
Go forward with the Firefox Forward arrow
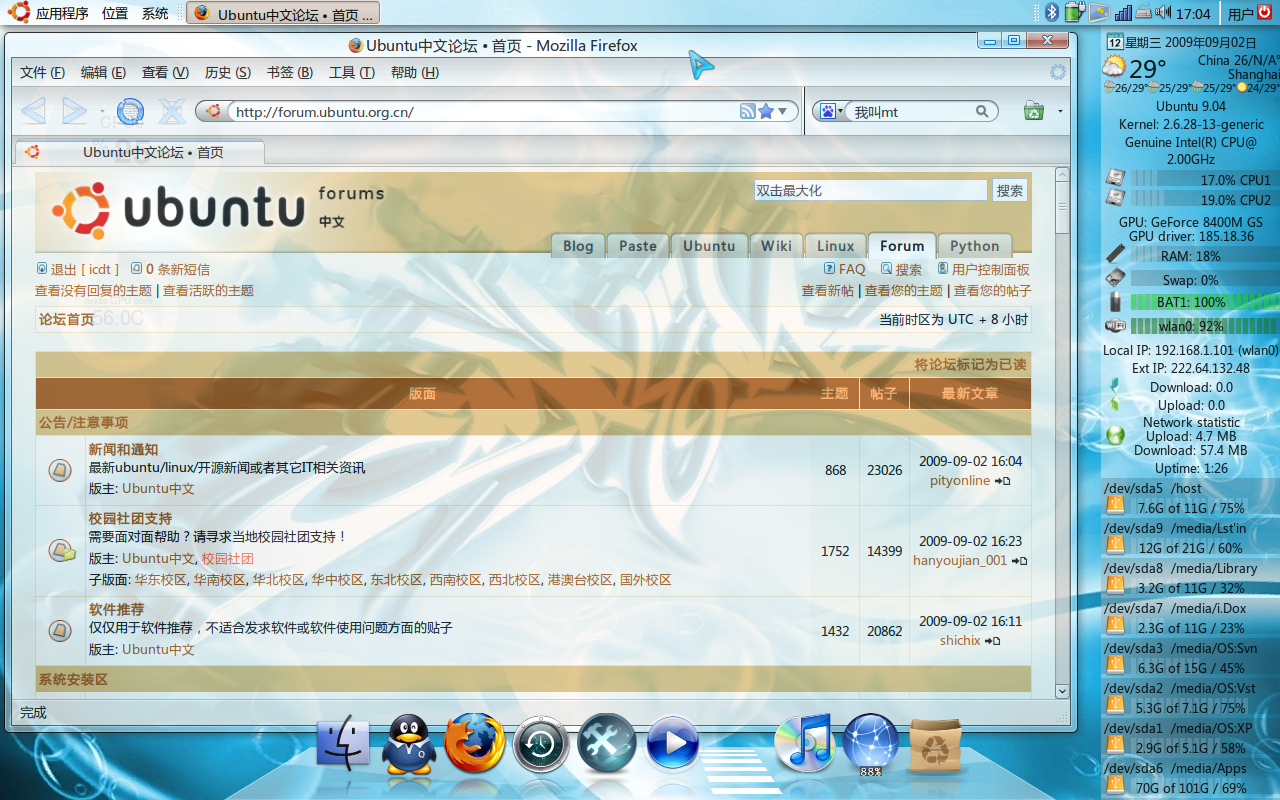point(75,110)
